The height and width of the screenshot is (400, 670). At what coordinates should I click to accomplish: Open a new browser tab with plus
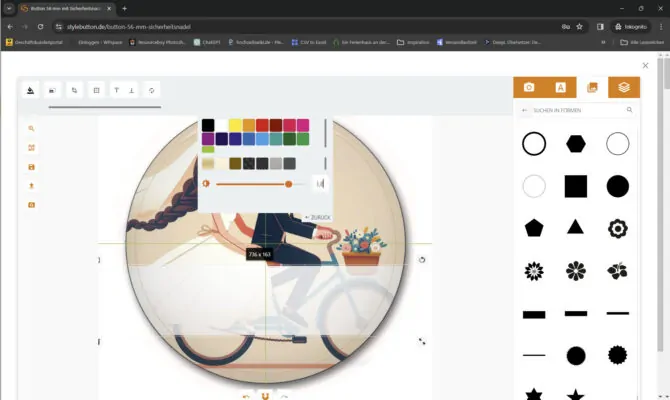124,9
